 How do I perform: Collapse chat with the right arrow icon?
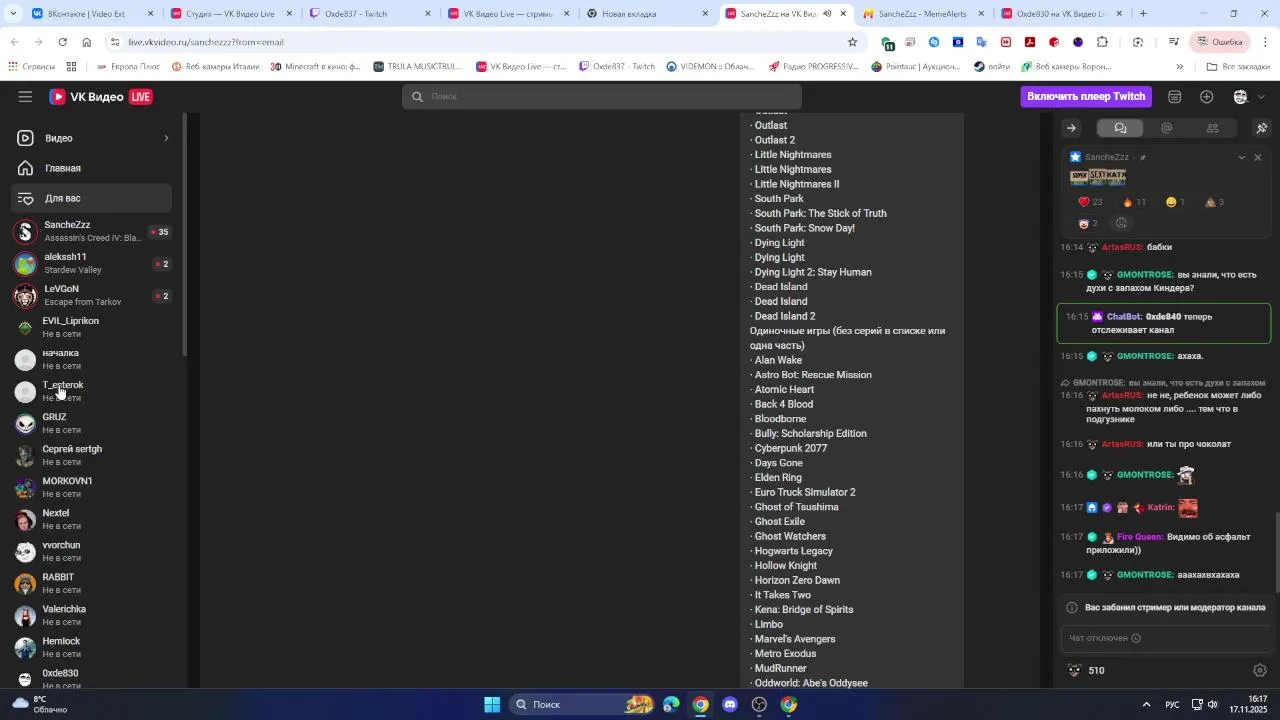[1071, 128]
